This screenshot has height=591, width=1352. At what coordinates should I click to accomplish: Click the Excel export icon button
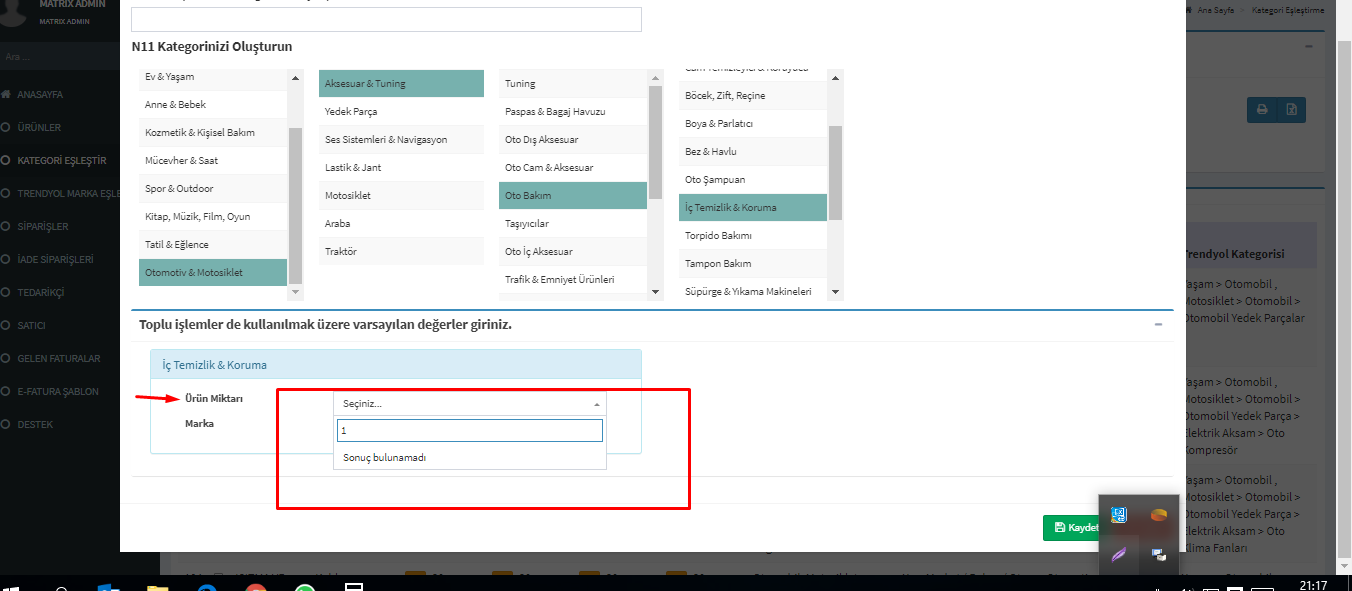pyautogui.click(x=1292, y=110)
